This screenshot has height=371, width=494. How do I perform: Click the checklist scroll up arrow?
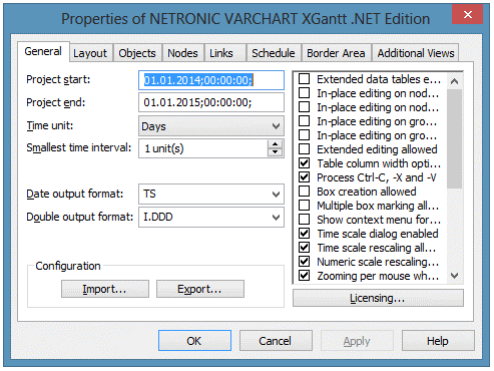[x=454, y=81]
